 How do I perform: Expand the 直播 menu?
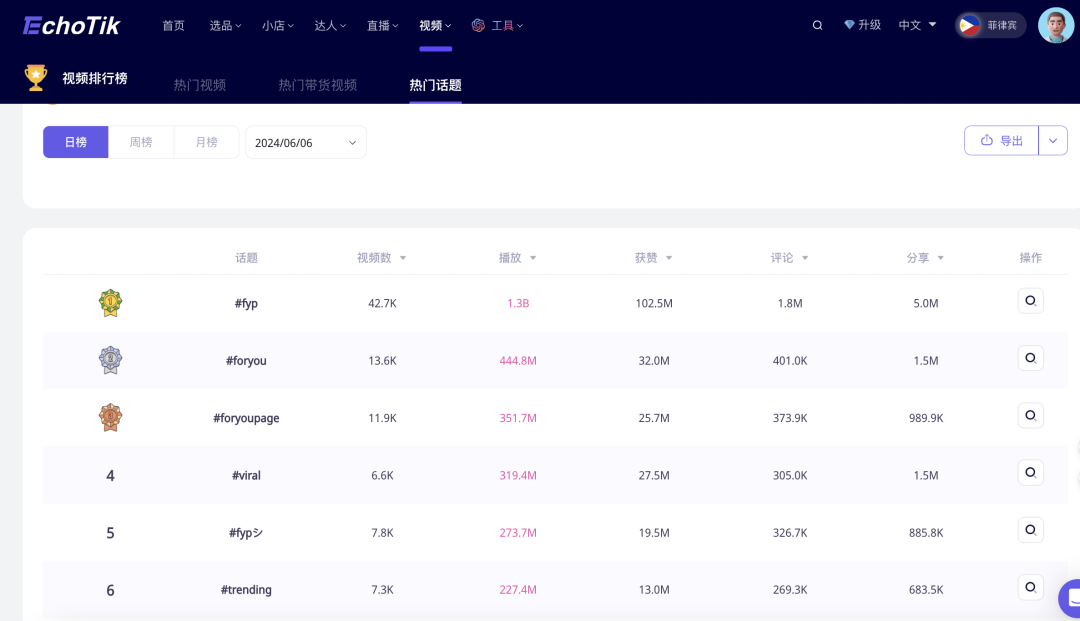[x=382, y=25]
